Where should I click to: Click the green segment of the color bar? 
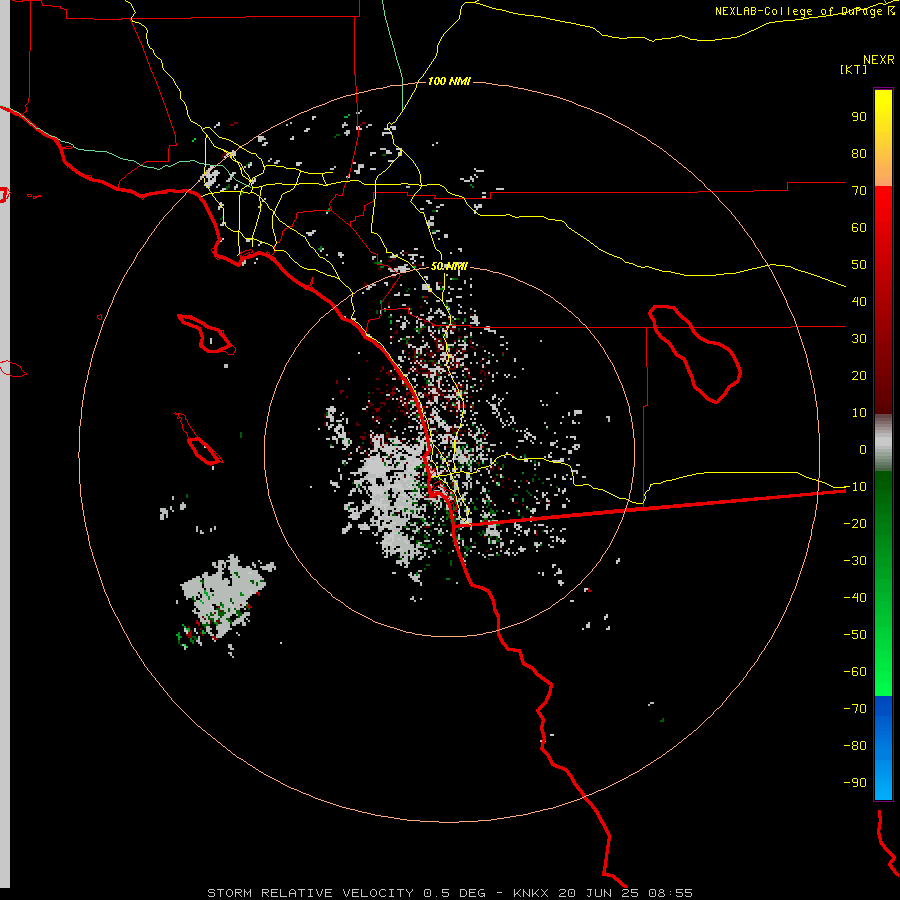883,584
